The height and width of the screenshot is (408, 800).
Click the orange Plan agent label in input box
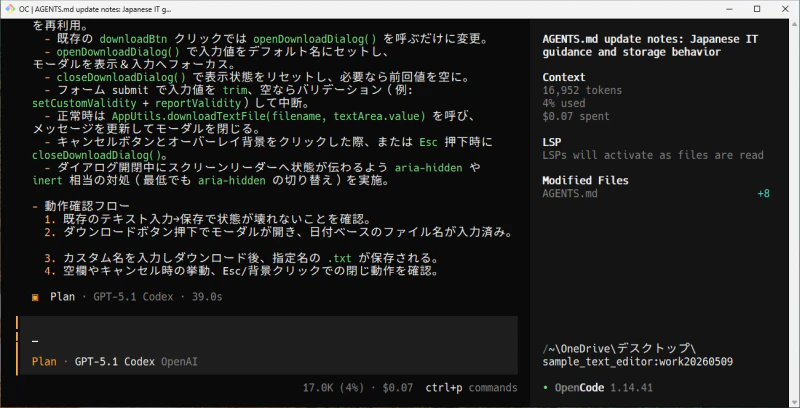click(44, 362)
